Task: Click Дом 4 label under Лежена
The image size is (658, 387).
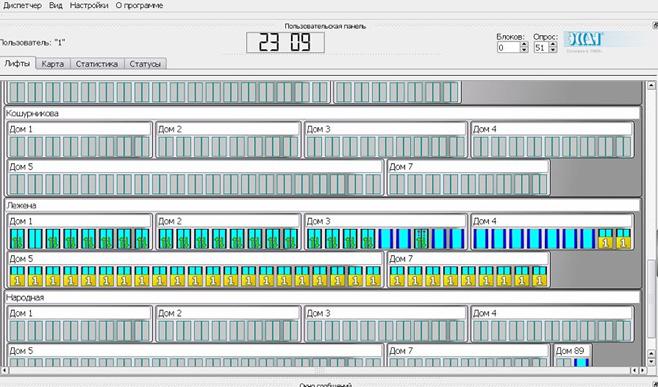Action: [484, 221]
